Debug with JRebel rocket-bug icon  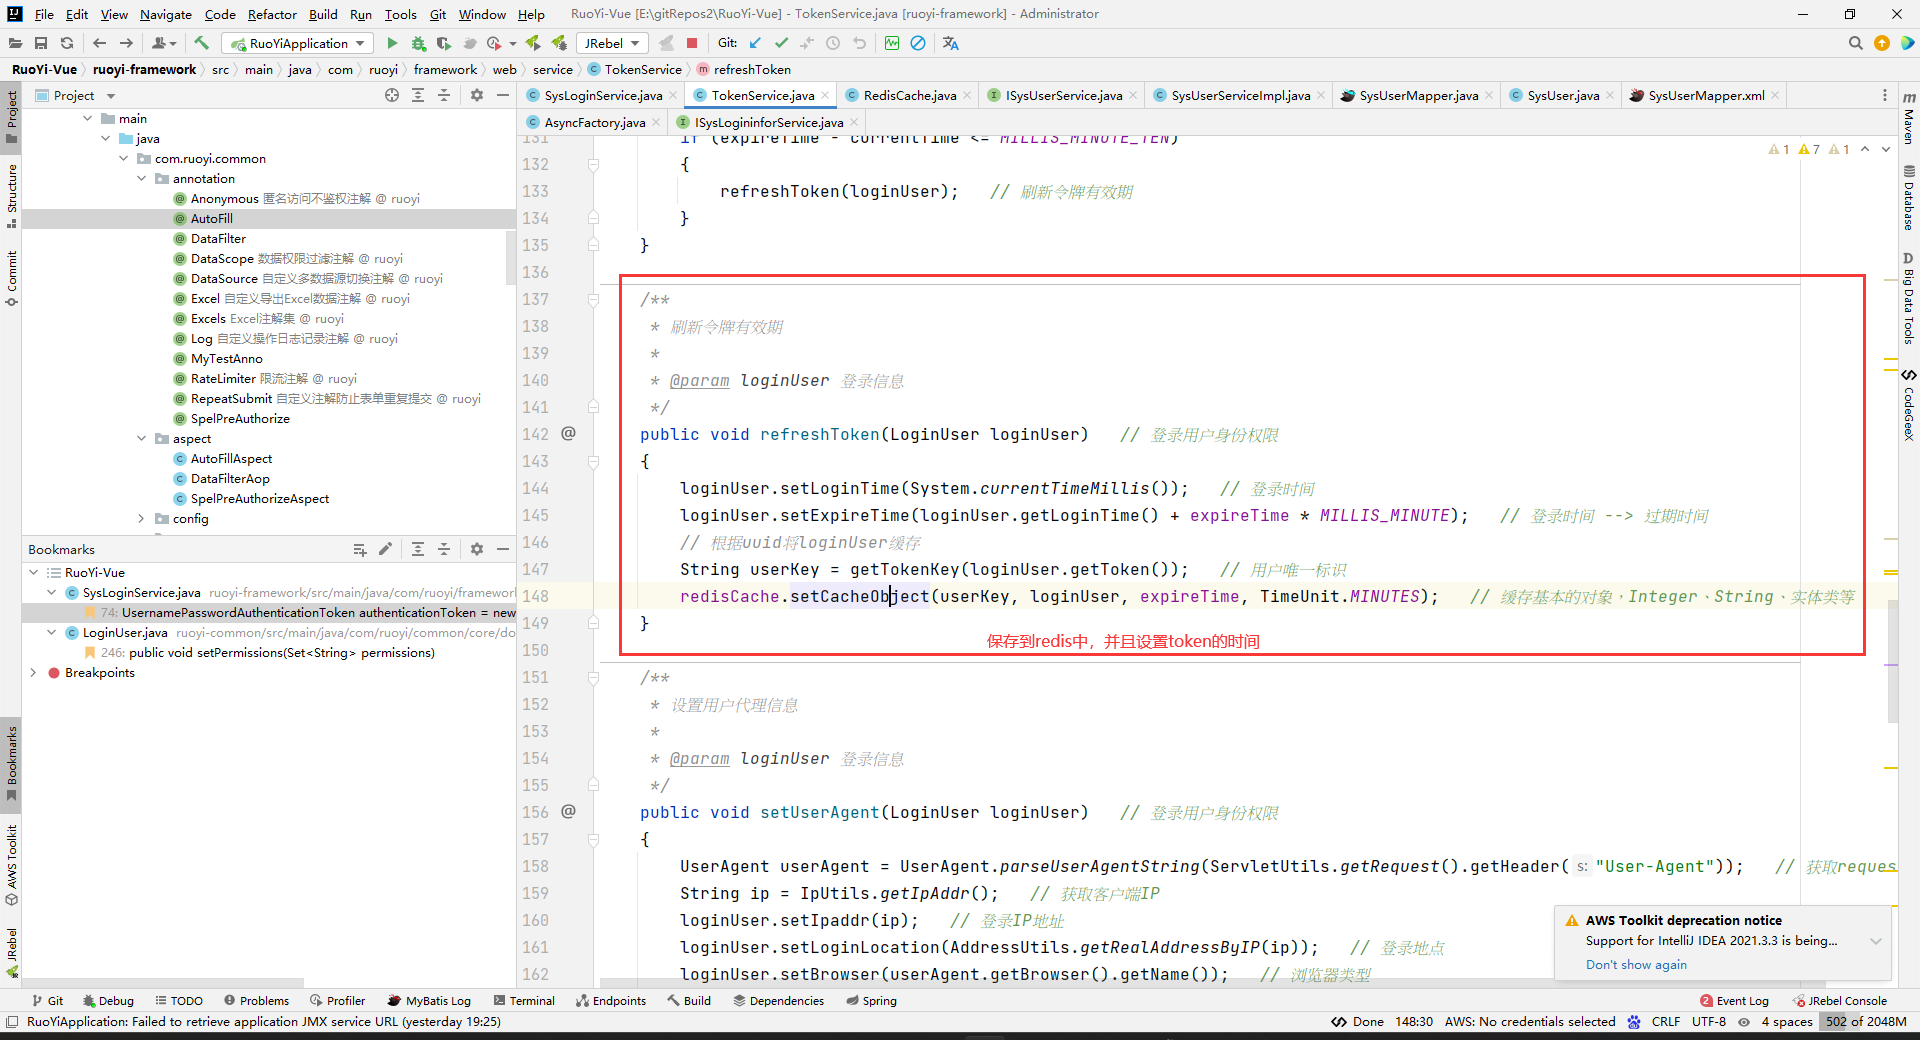point(559,43)
